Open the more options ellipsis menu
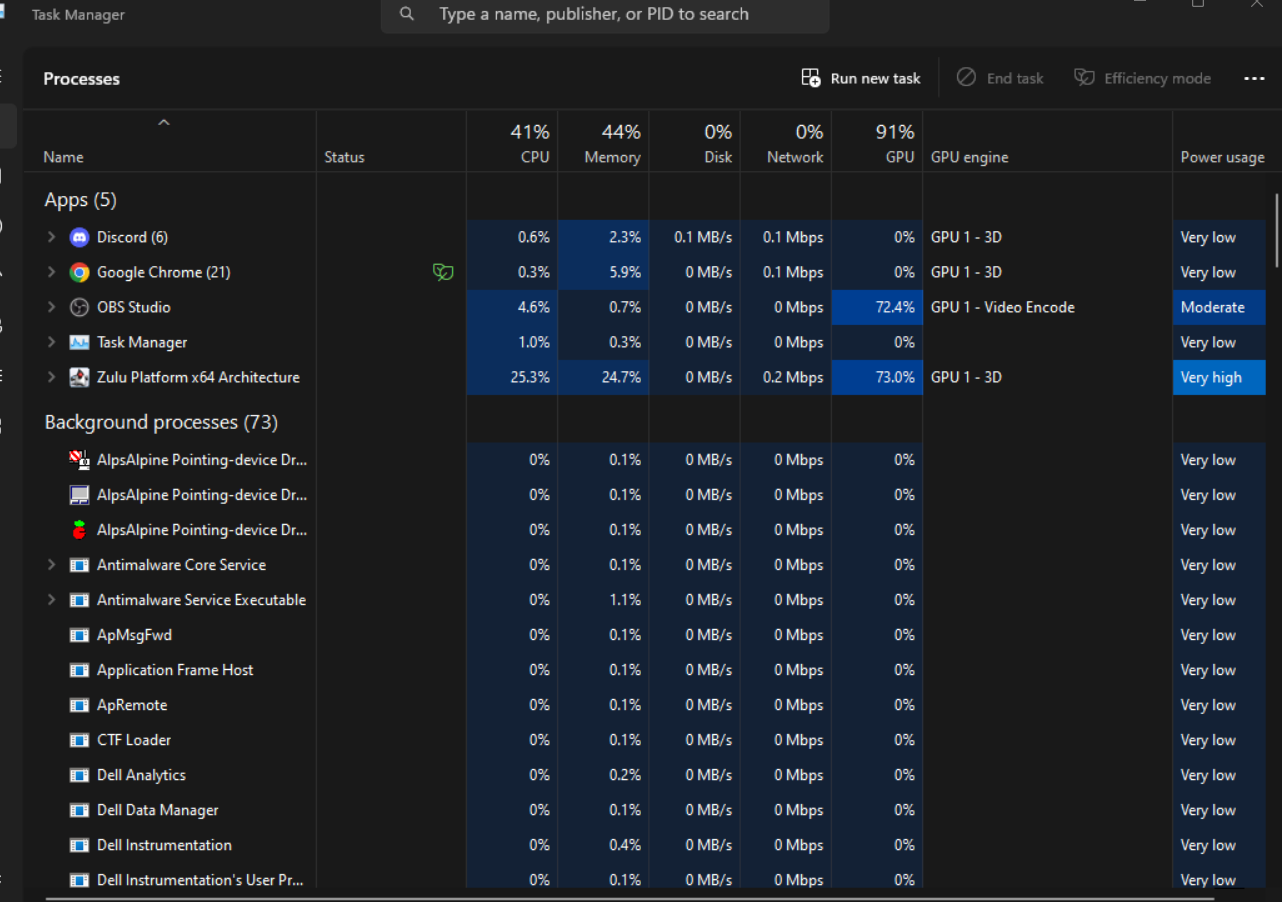1282x902 pixels. click(x=1254, y=78)
